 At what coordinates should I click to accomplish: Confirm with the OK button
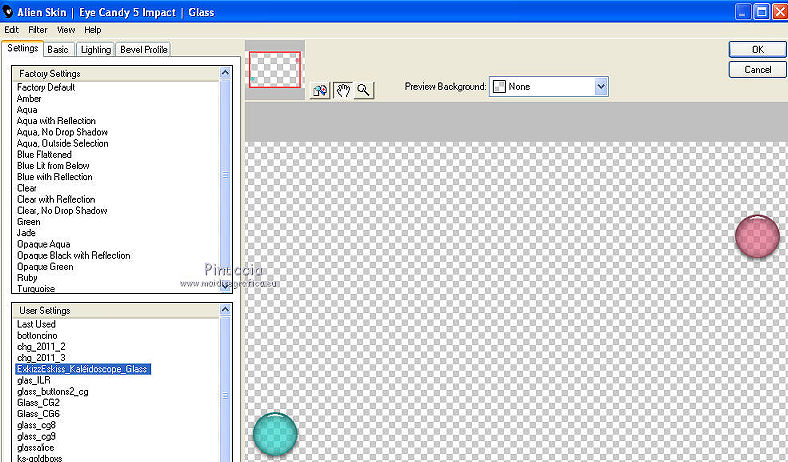[x=757, y=49]
